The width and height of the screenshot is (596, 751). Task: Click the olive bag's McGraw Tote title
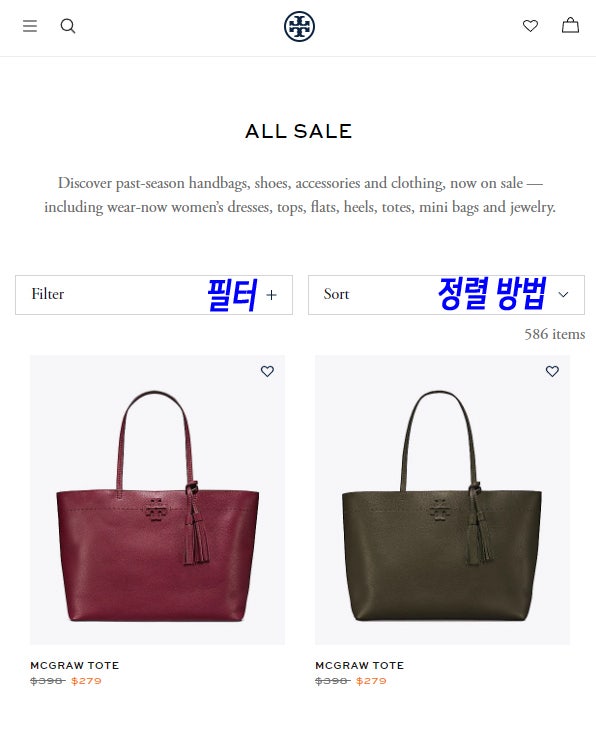tap(360, 665)
